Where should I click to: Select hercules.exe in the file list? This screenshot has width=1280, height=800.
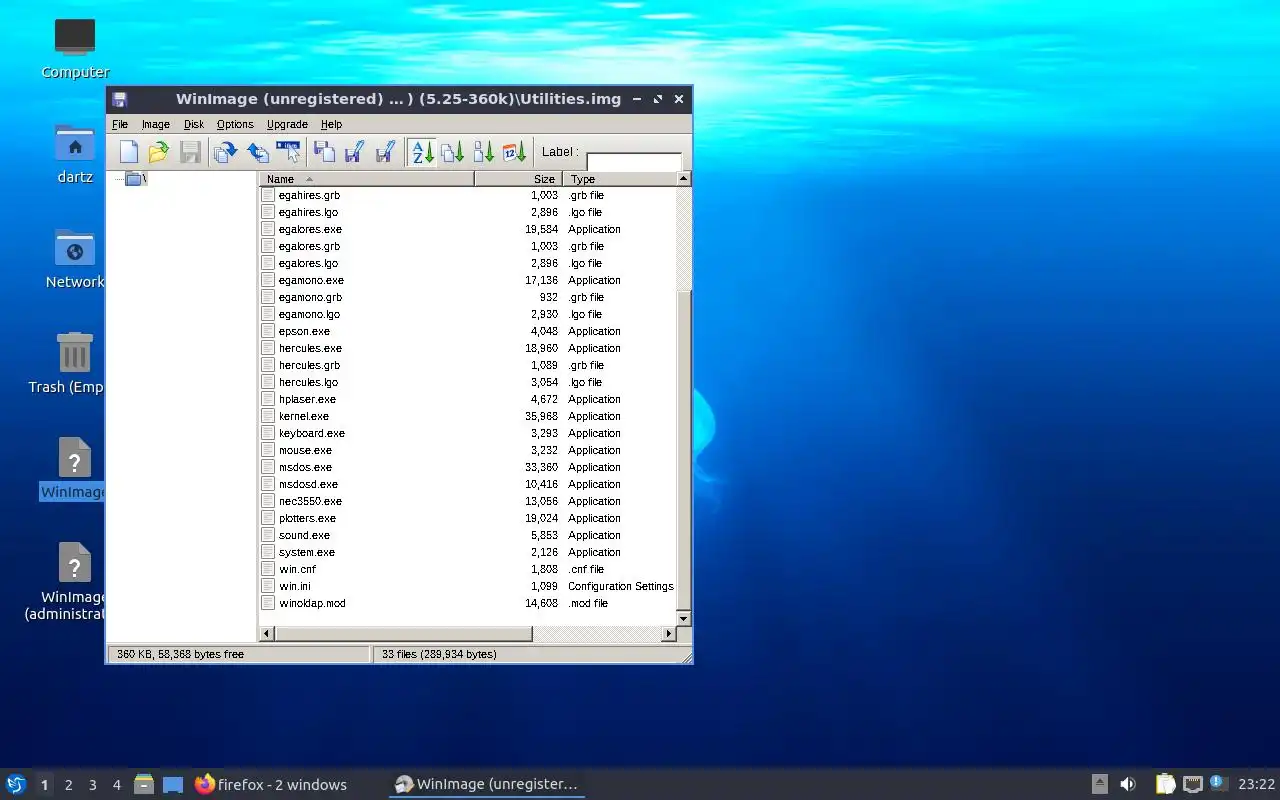310,348
